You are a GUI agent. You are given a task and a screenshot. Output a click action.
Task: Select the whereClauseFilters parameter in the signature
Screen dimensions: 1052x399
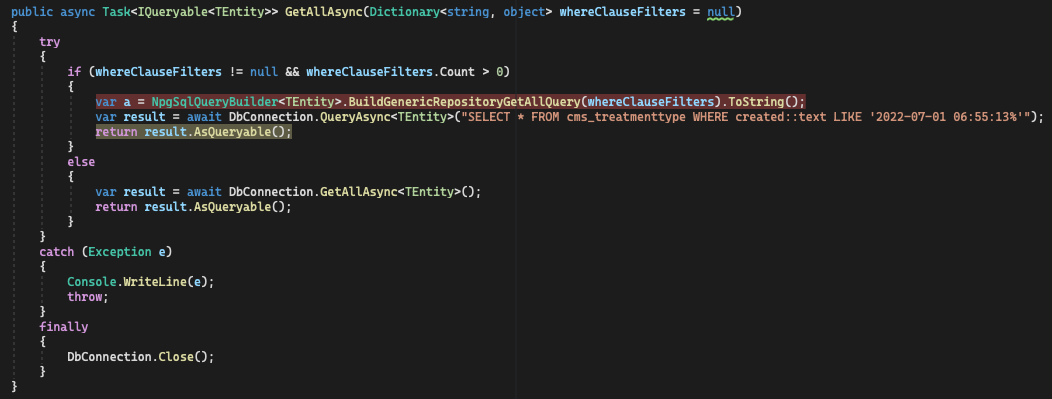tap(623, 12)
